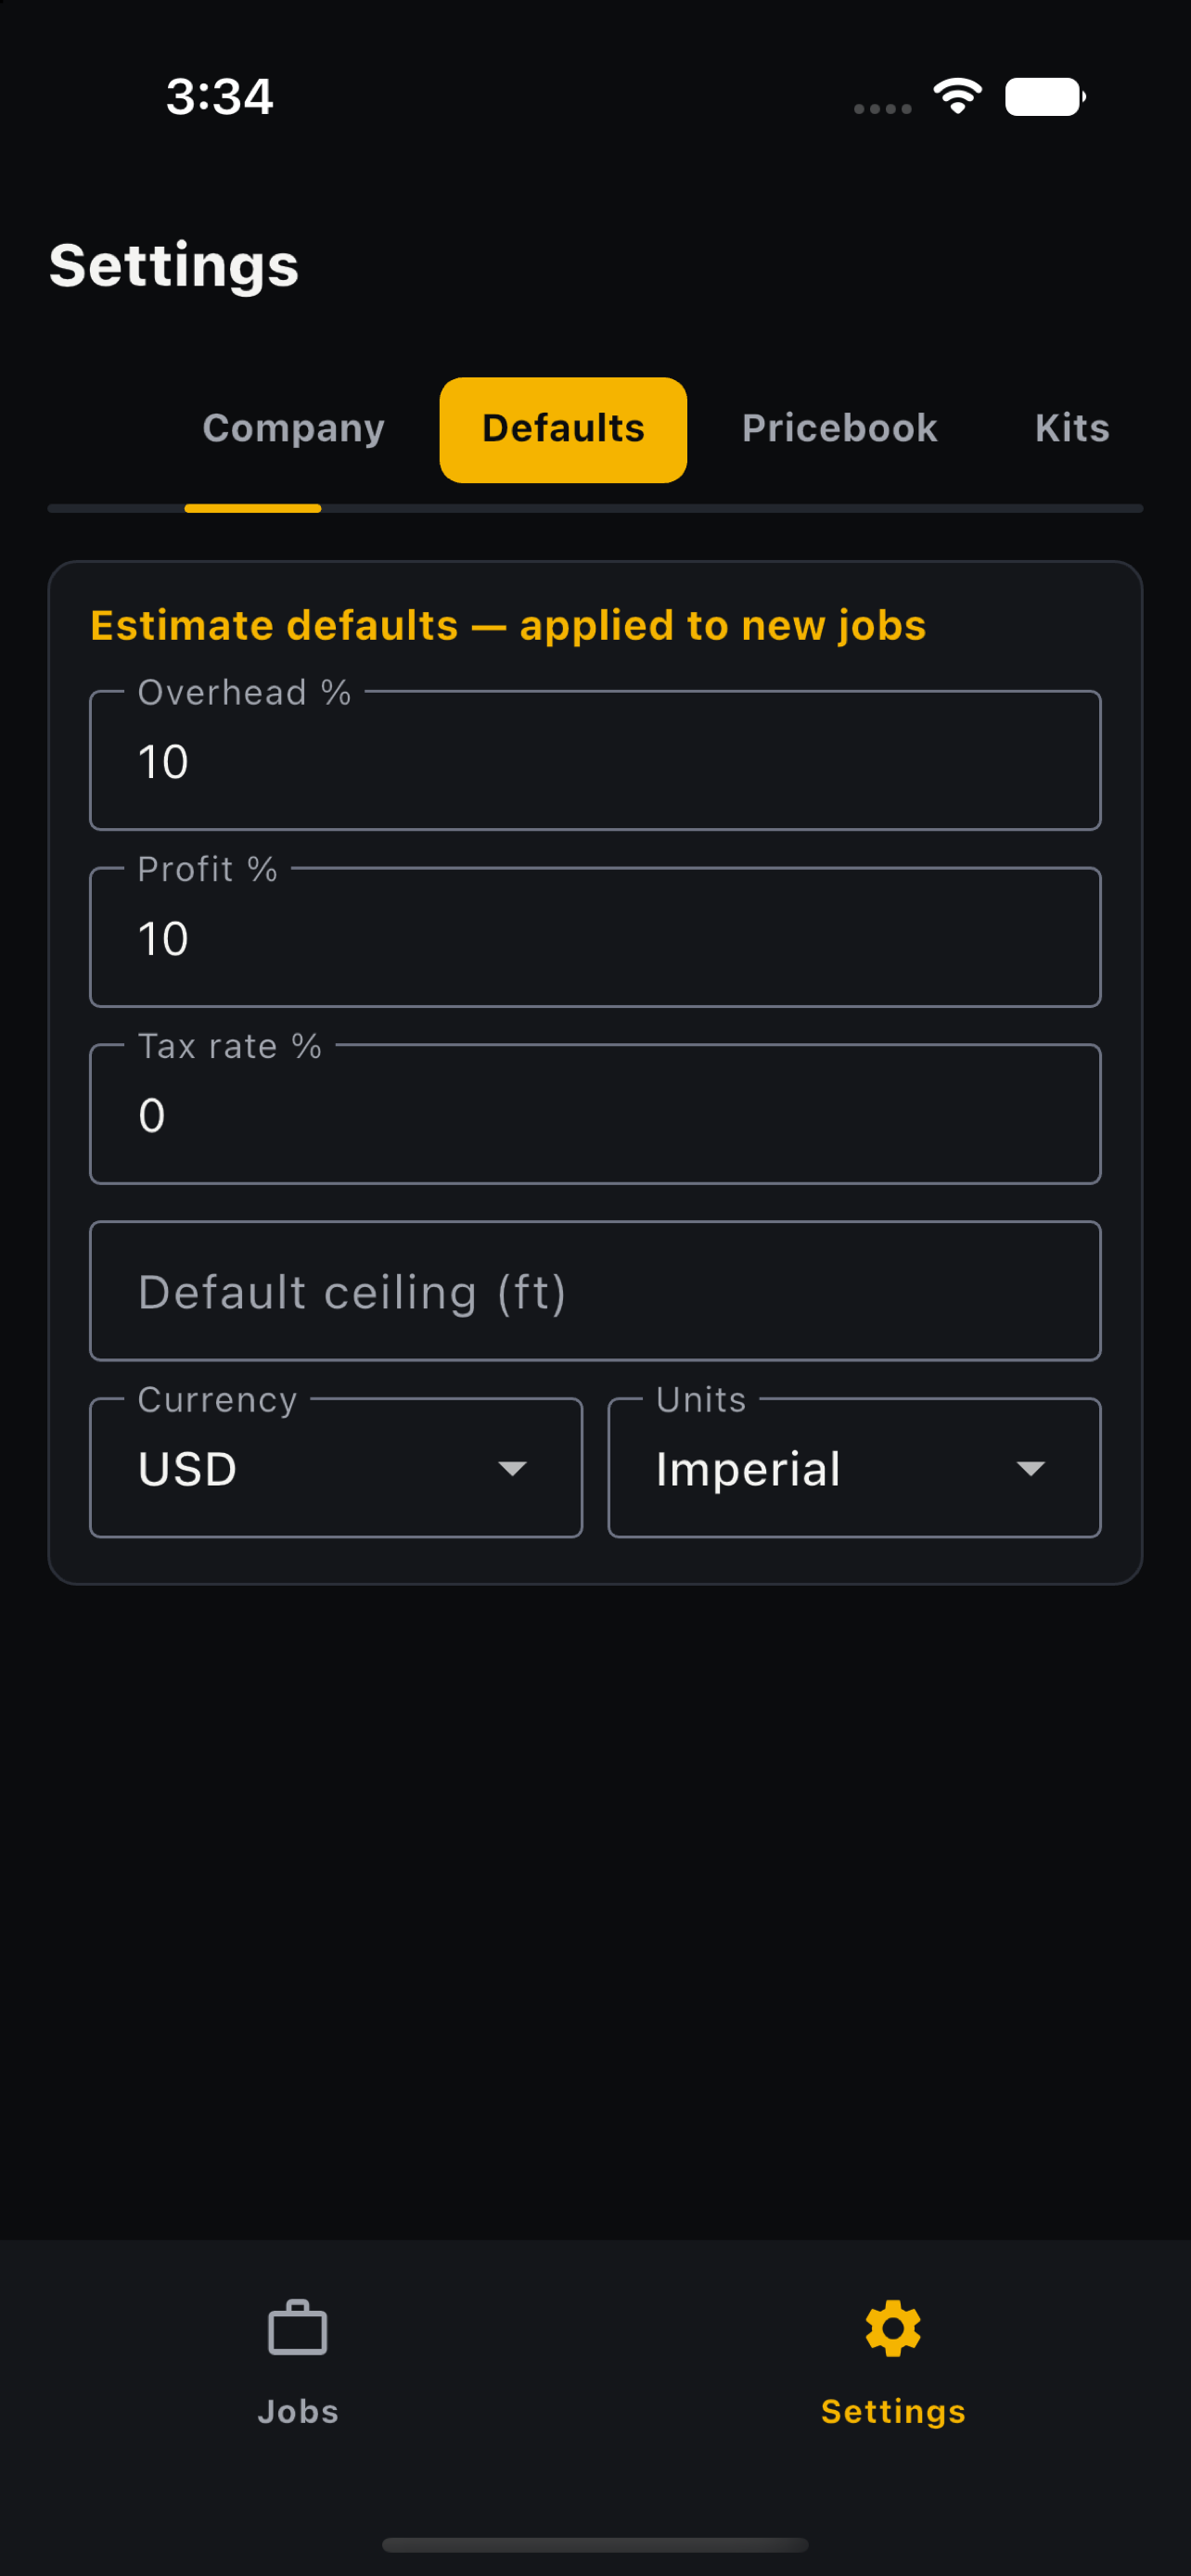Screen dimensions: 1191x2576
Task: Tap the home indicator bar
Action: pyautogui.click(x=595, y=2544)
